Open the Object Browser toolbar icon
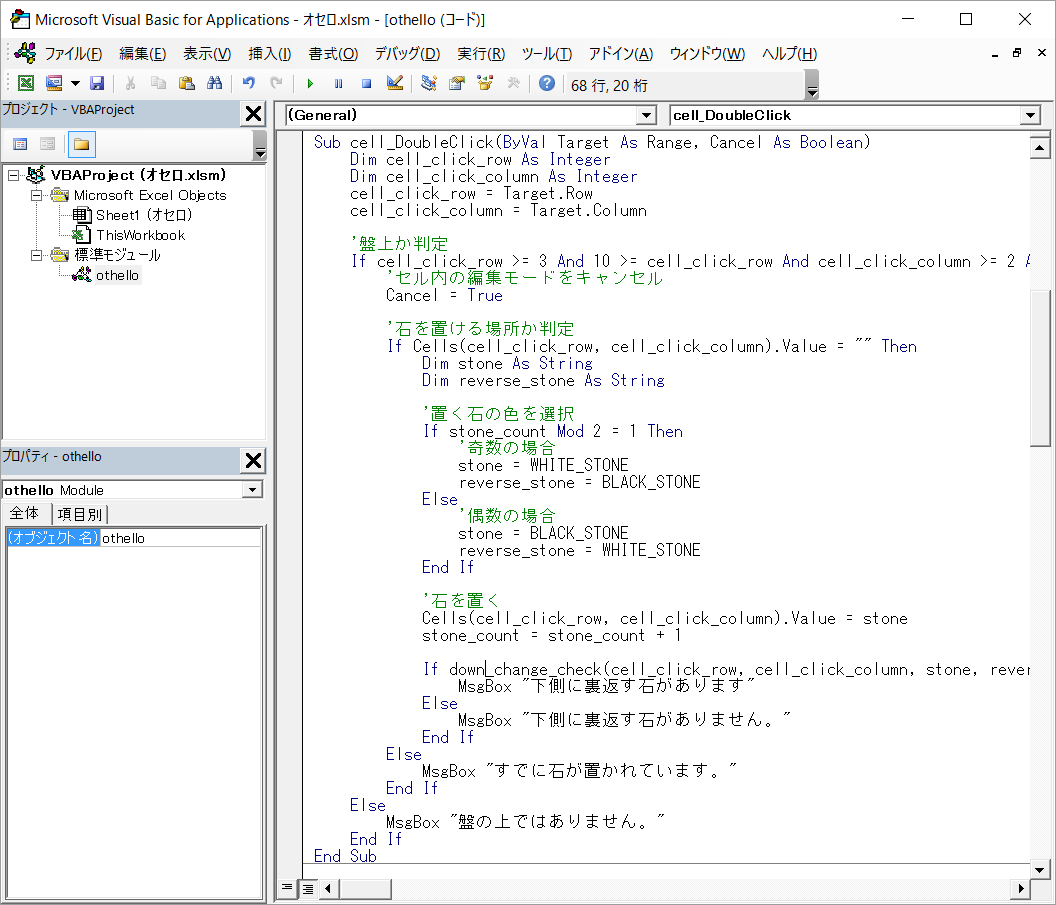1056x905 pixels. point(485,84)
